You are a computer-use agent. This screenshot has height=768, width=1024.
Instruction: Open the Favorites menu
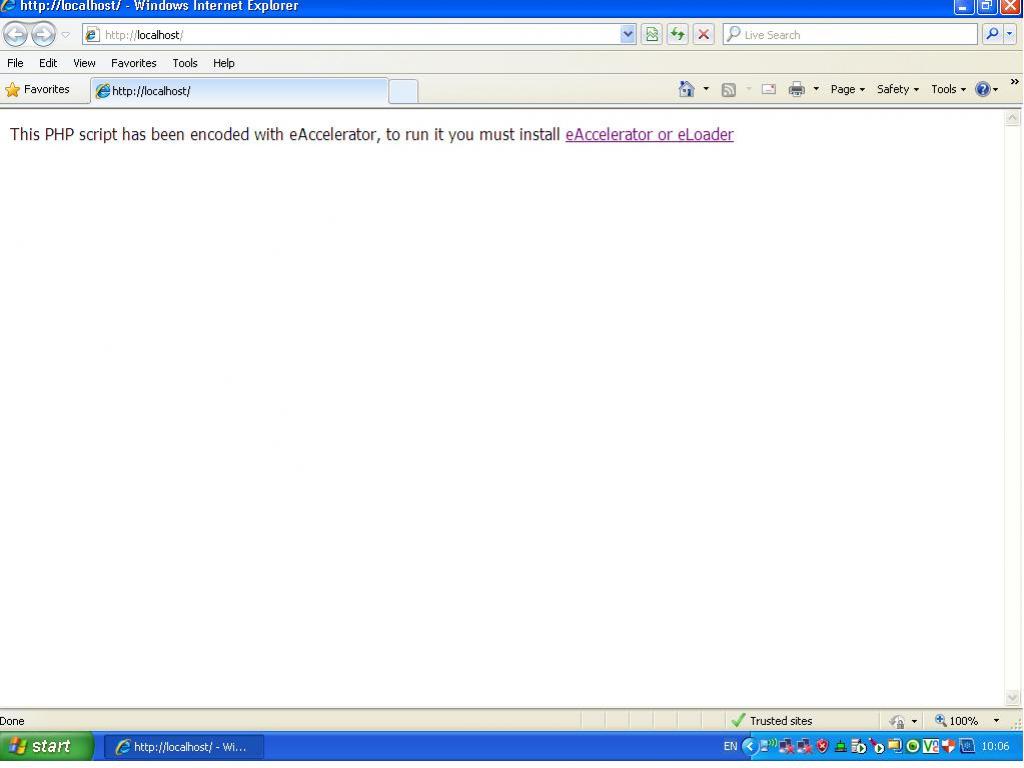click(133, 63)
